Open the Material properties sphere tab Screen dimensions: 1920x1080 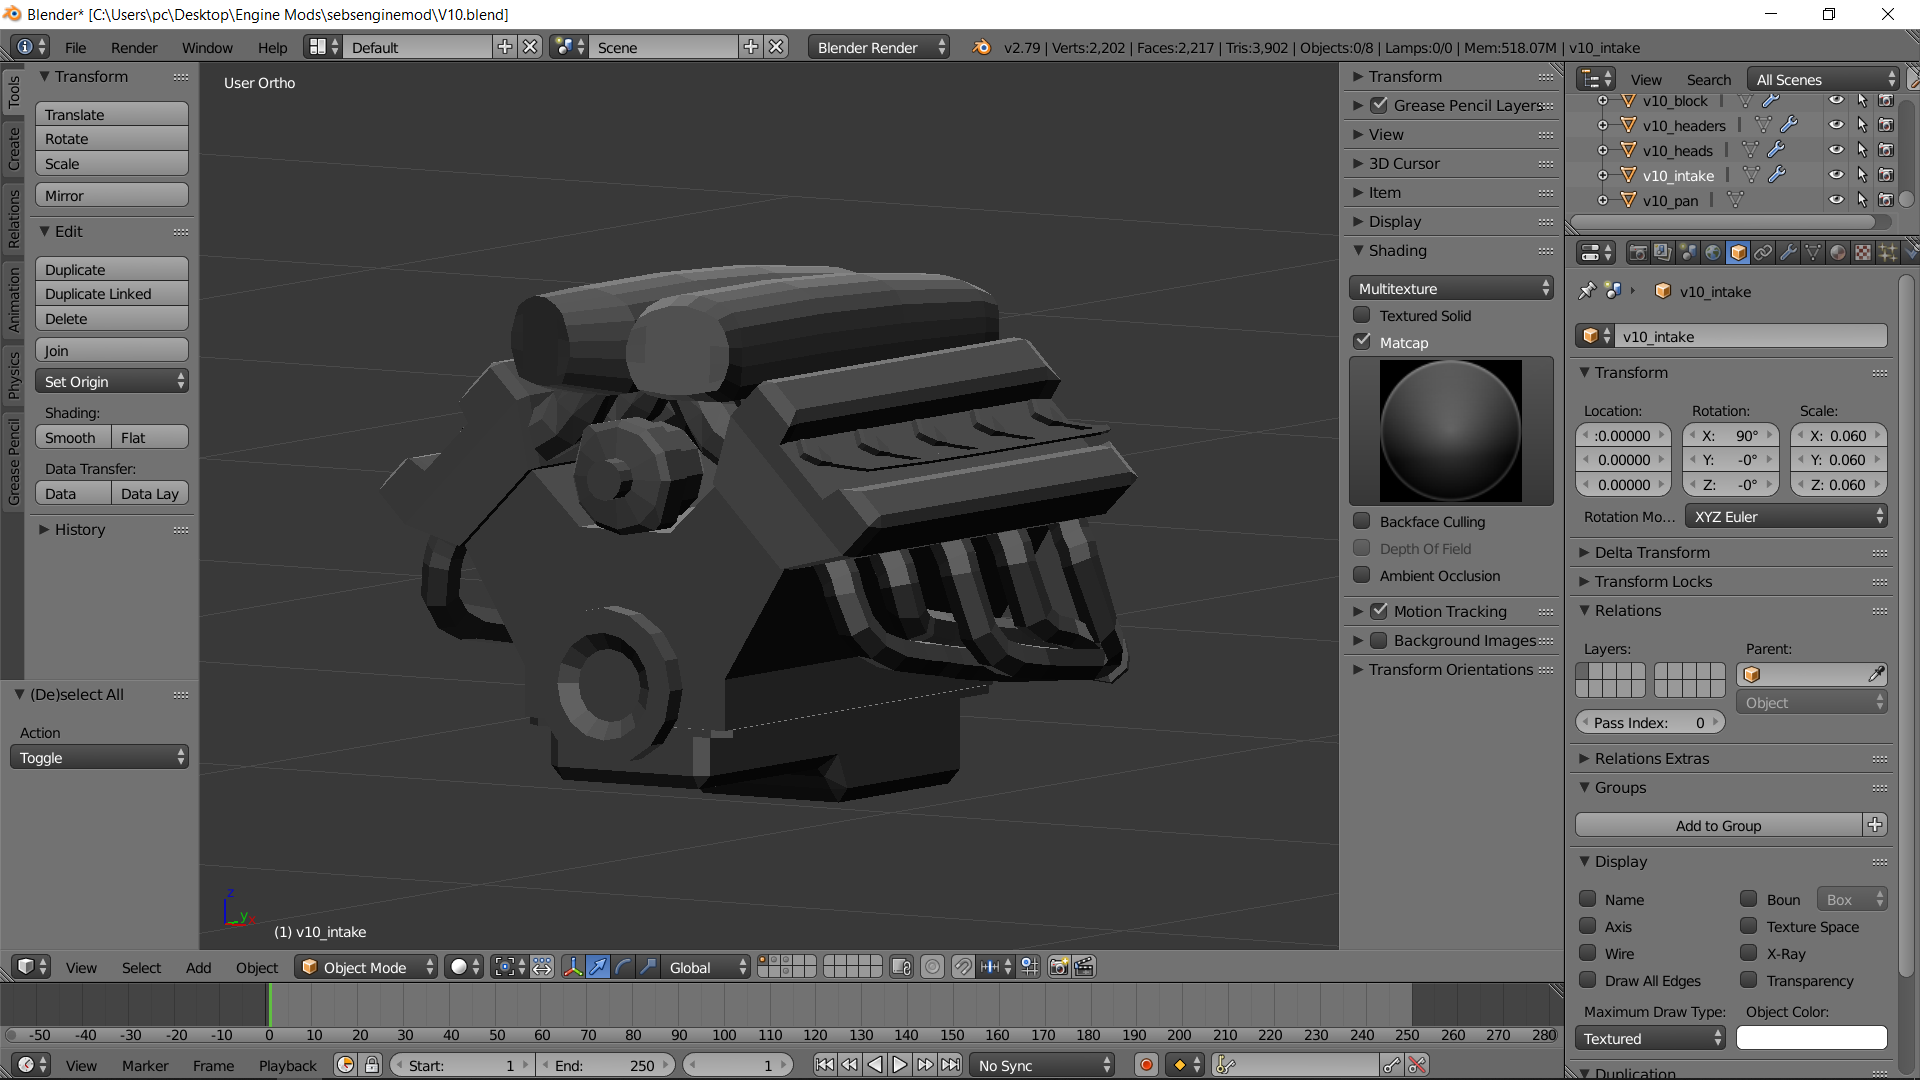(1838, 253)
